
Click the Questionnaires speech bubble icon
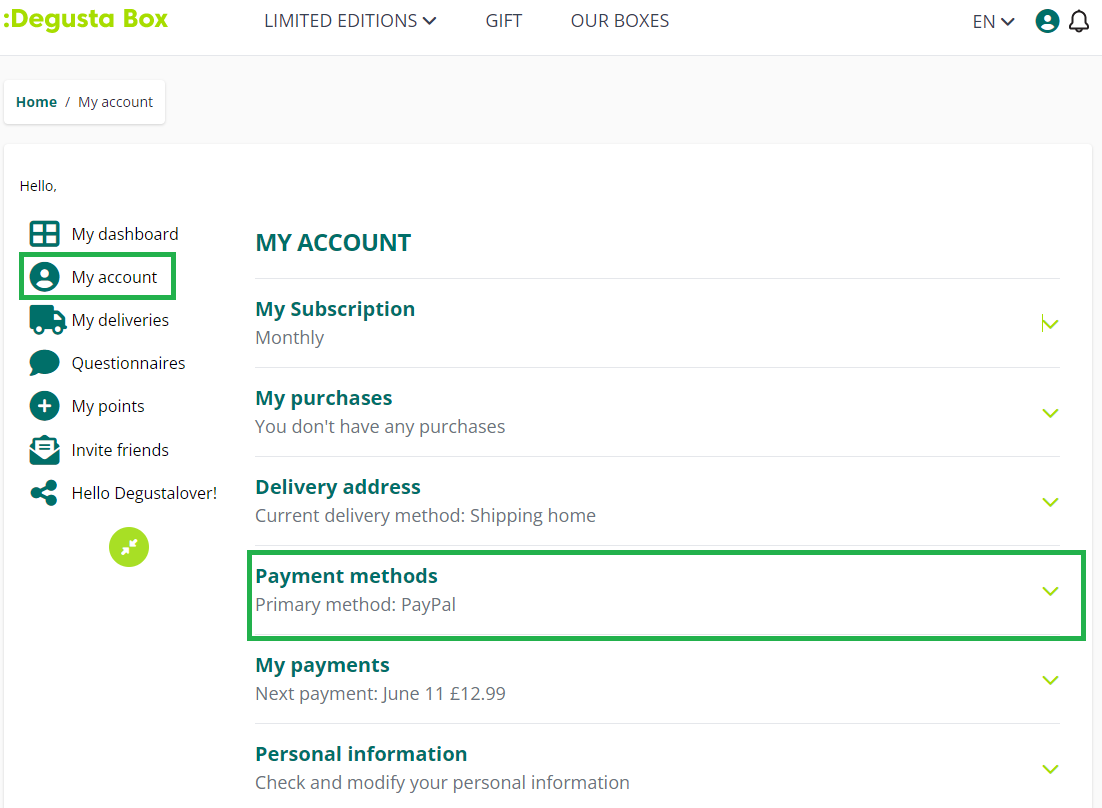tap(44, 363)
